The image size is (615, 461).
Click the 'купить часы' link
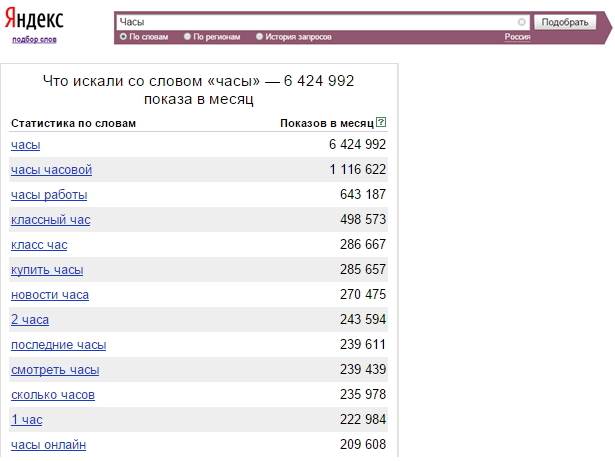pos(47,270)
